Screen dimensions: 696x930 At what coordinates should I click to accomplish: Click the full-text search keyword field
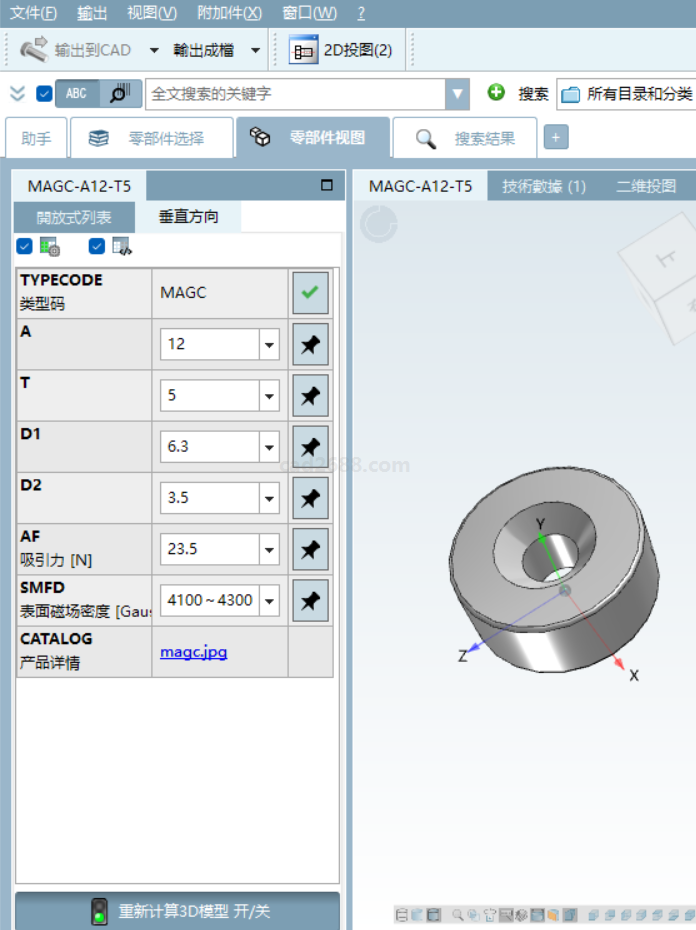pyautogui.click(x=296, y=94)
